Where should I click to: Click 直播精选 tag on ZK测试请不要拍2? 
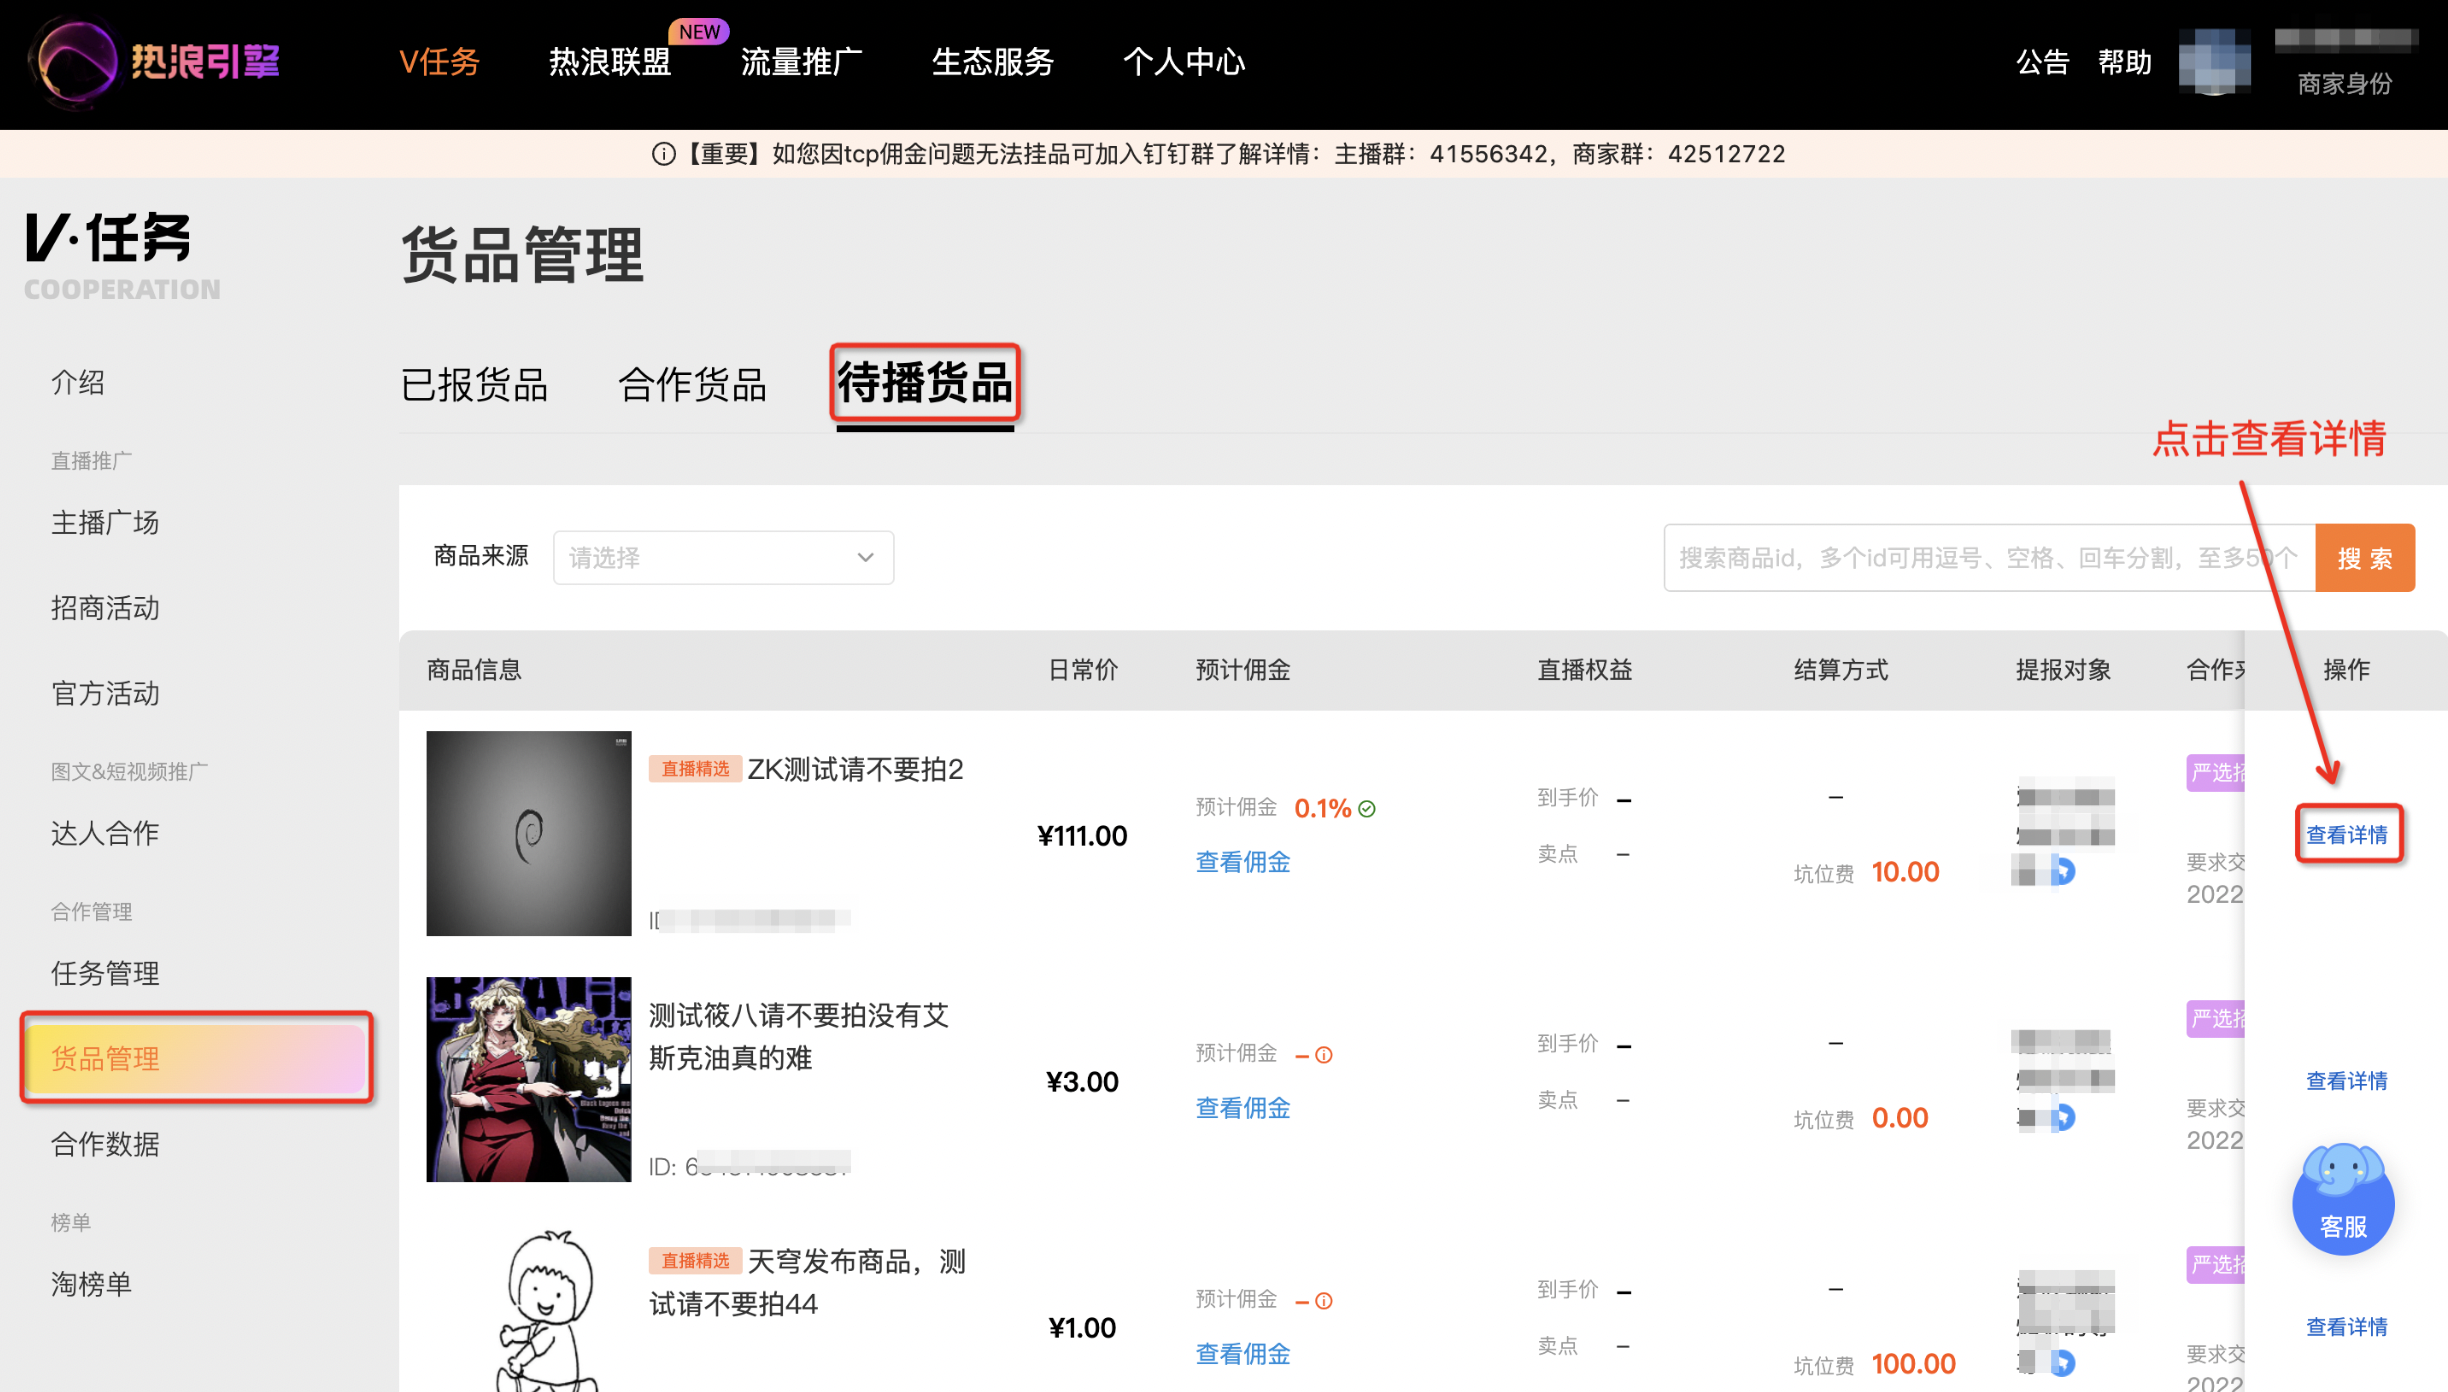pyautogui.click(x=695, y=769)
